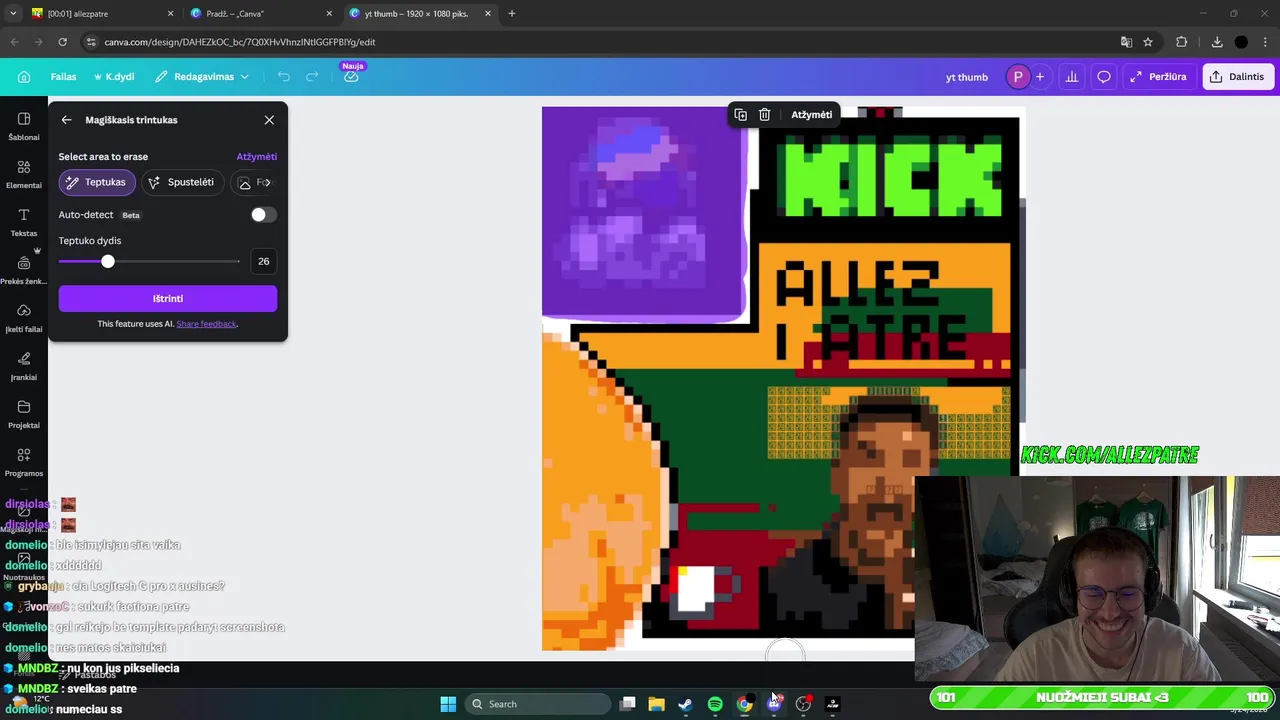
Task: Click the yt thumb design title
Action: [967, 77]
